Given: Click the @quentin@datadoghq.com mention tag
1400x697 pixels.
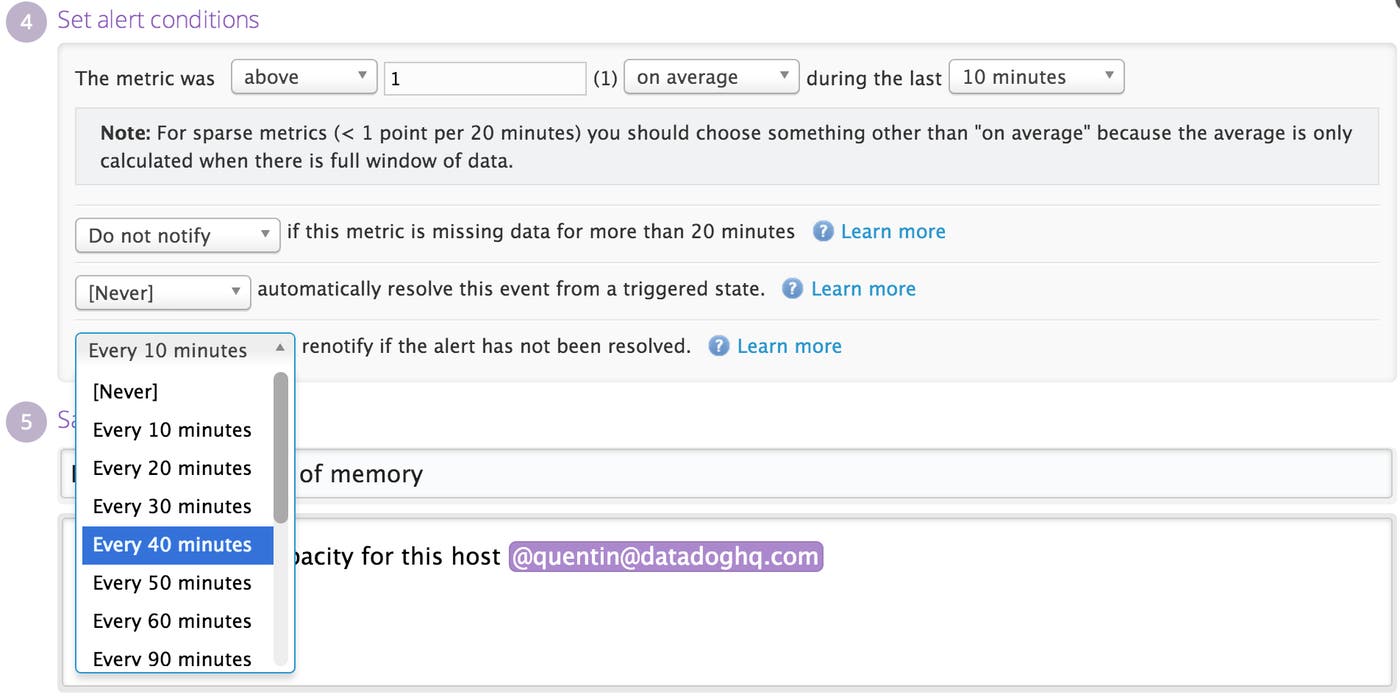Looking at the screenshot, I should point(665,556).
